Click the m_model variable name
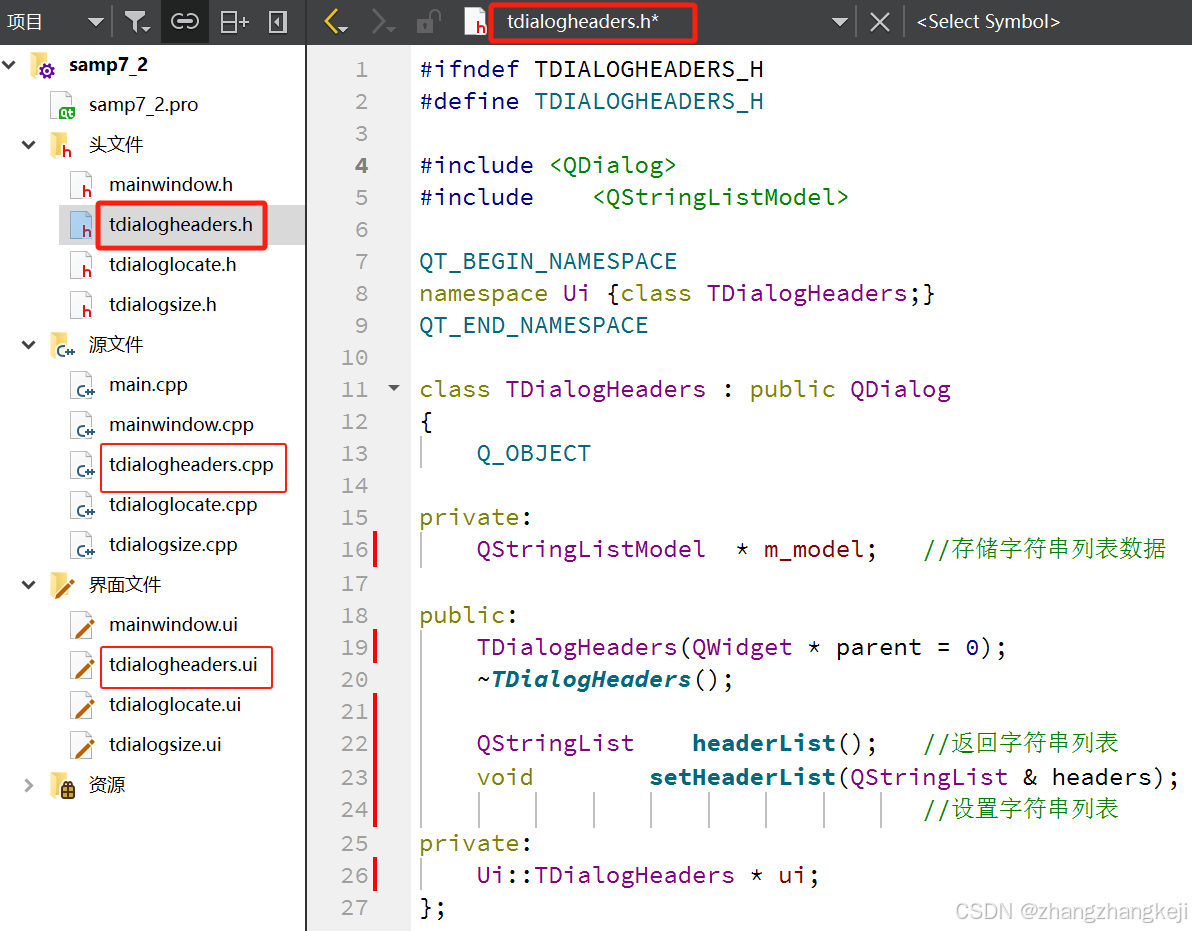This screenshot has height=931, width=1192. pyautogui.click(x=812, y=549)
